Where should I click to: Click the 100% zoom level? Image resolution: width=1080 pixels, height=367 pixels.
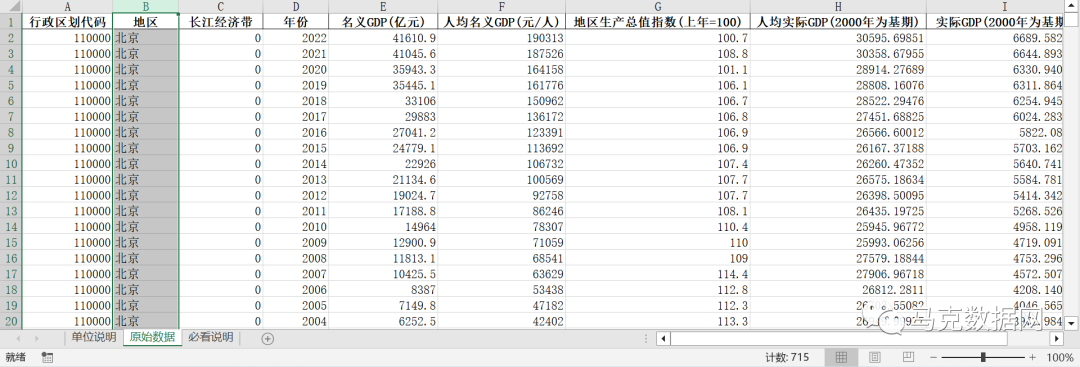click(x=1059, y=357)
